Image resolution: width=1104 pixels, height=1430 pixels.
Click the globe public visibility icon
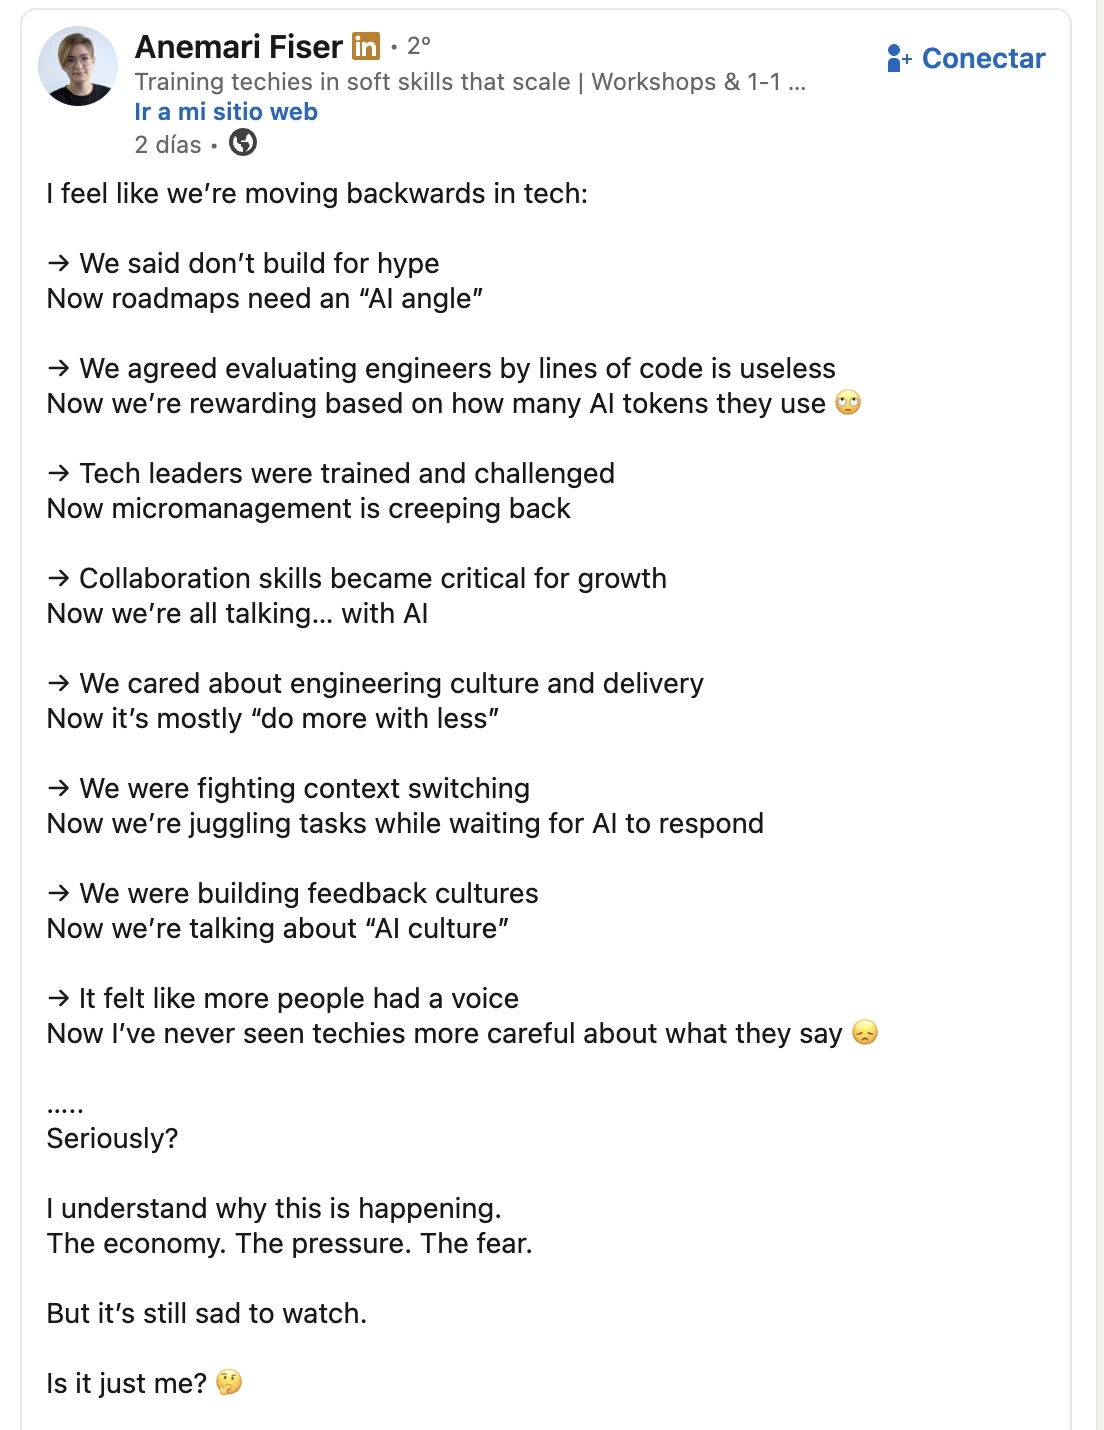coord(243,144)
